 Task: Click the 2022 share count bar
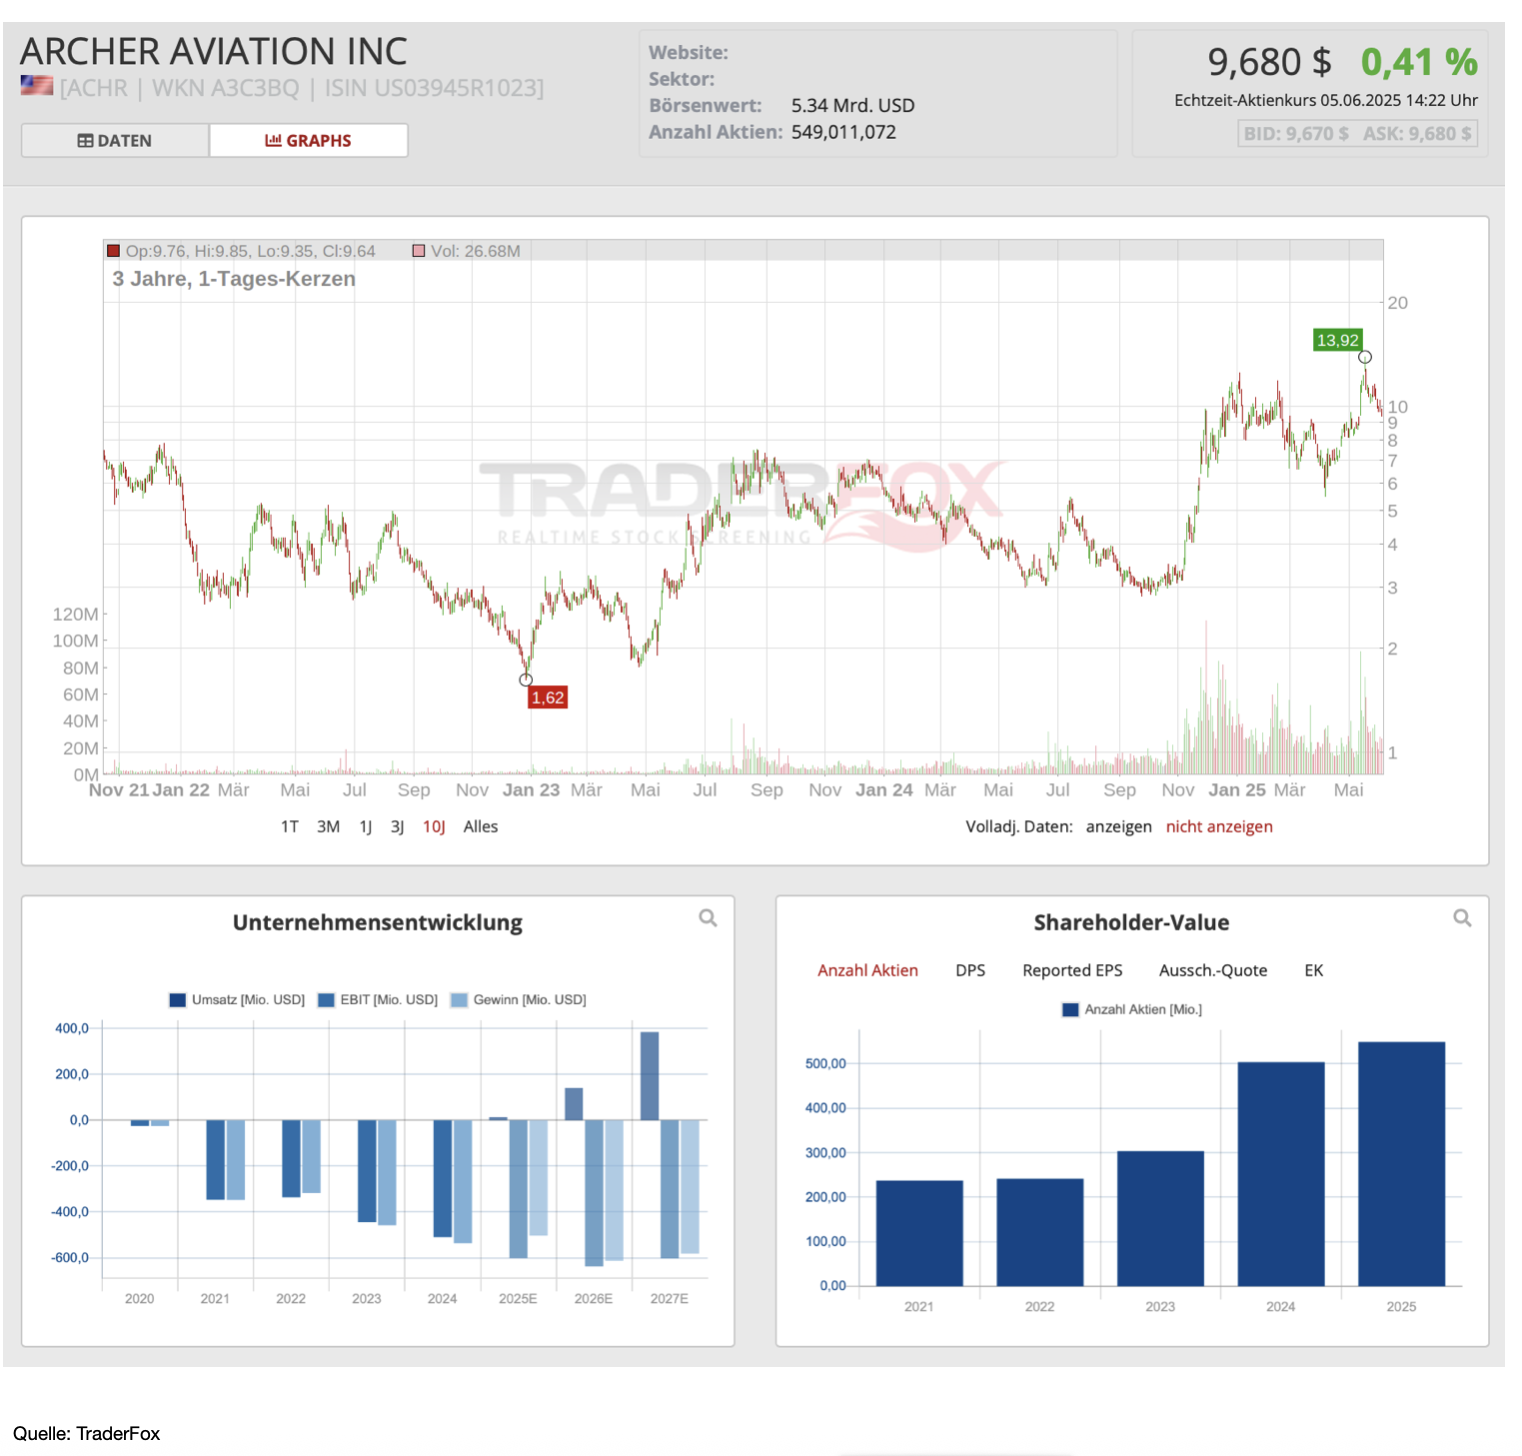pyautogui.click(x=1040, y=1232)
